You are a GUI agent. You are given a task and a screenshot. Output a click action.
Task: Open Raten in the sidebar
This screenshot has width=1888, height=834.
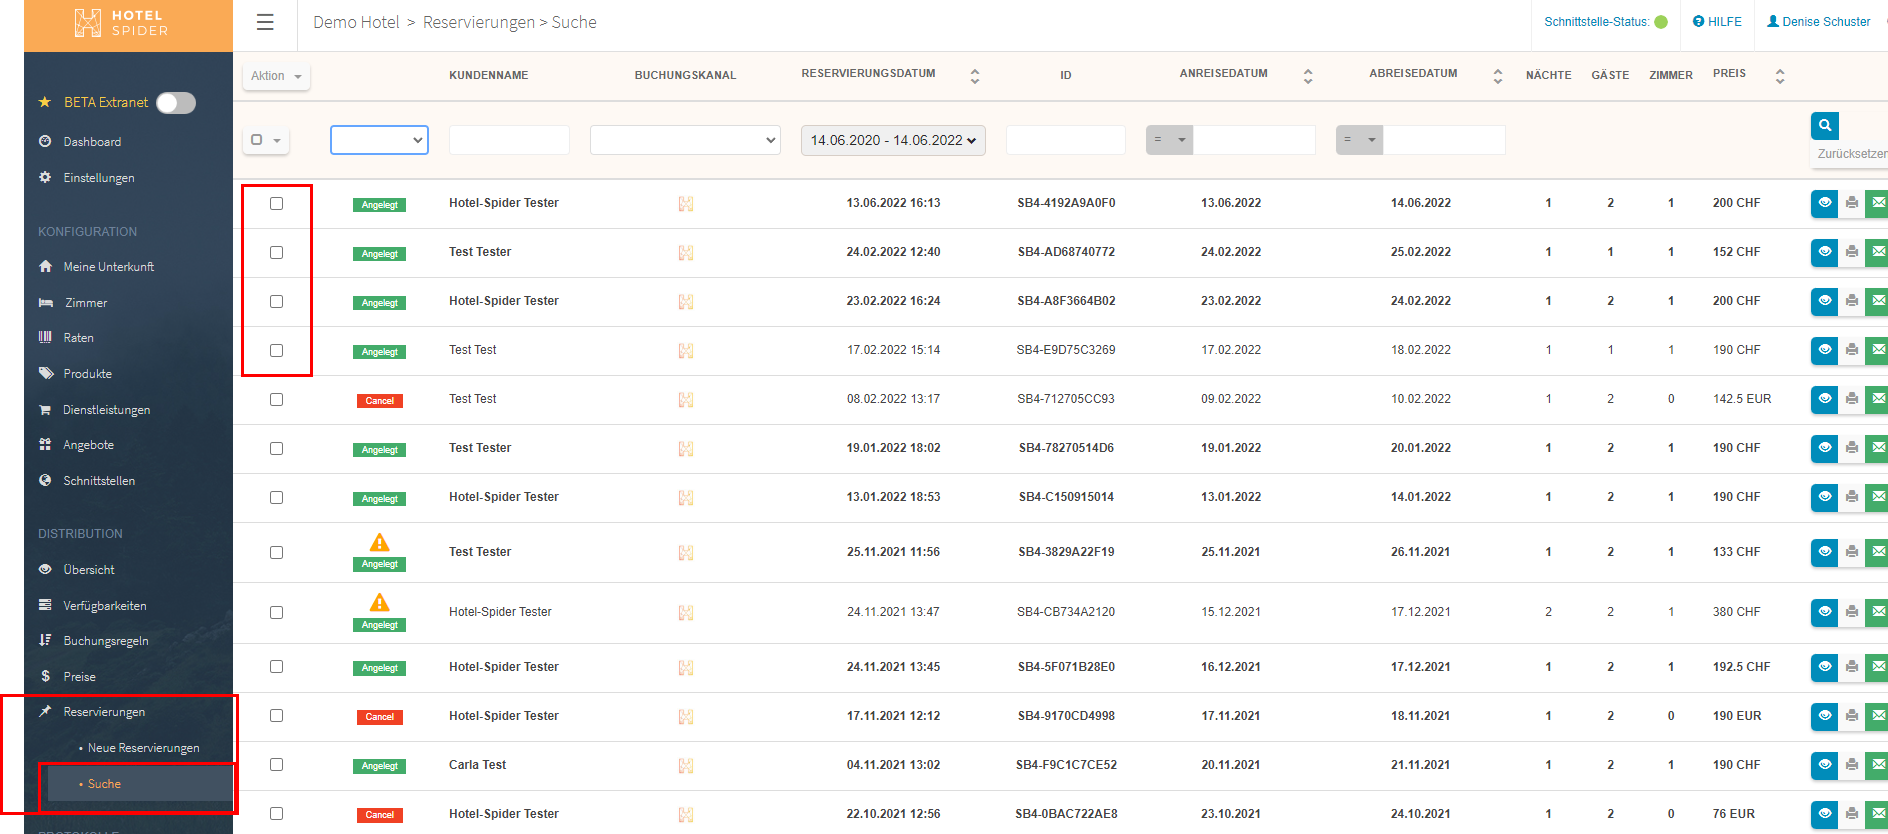[78, 338]
